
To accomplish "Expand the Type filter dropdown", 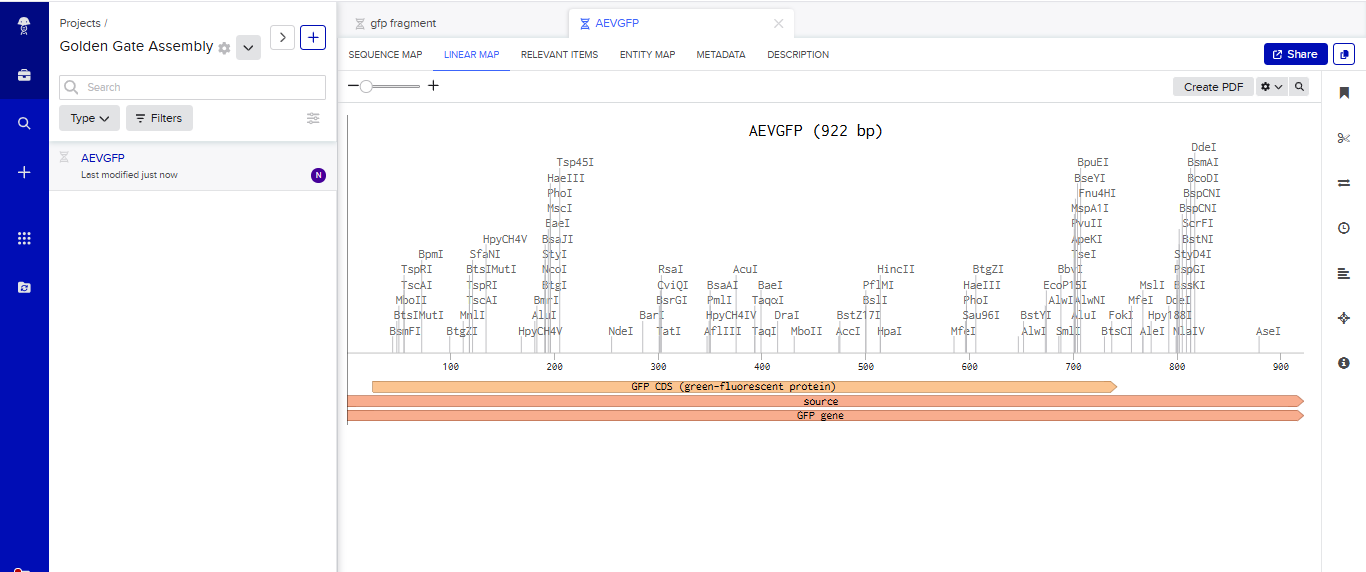I will point(90,118).
